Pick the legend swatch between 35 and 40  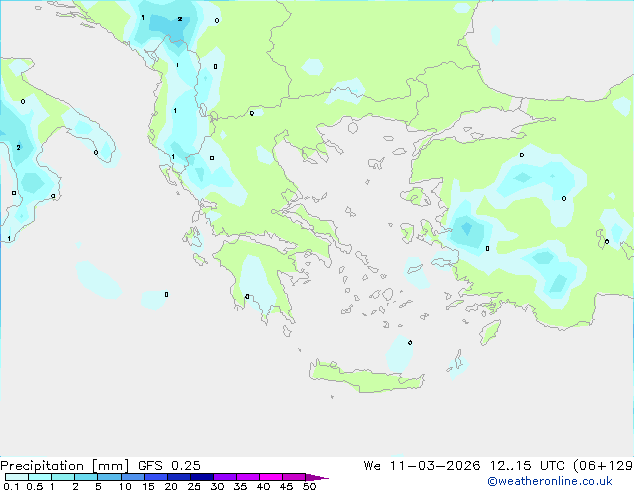[247, 477]
